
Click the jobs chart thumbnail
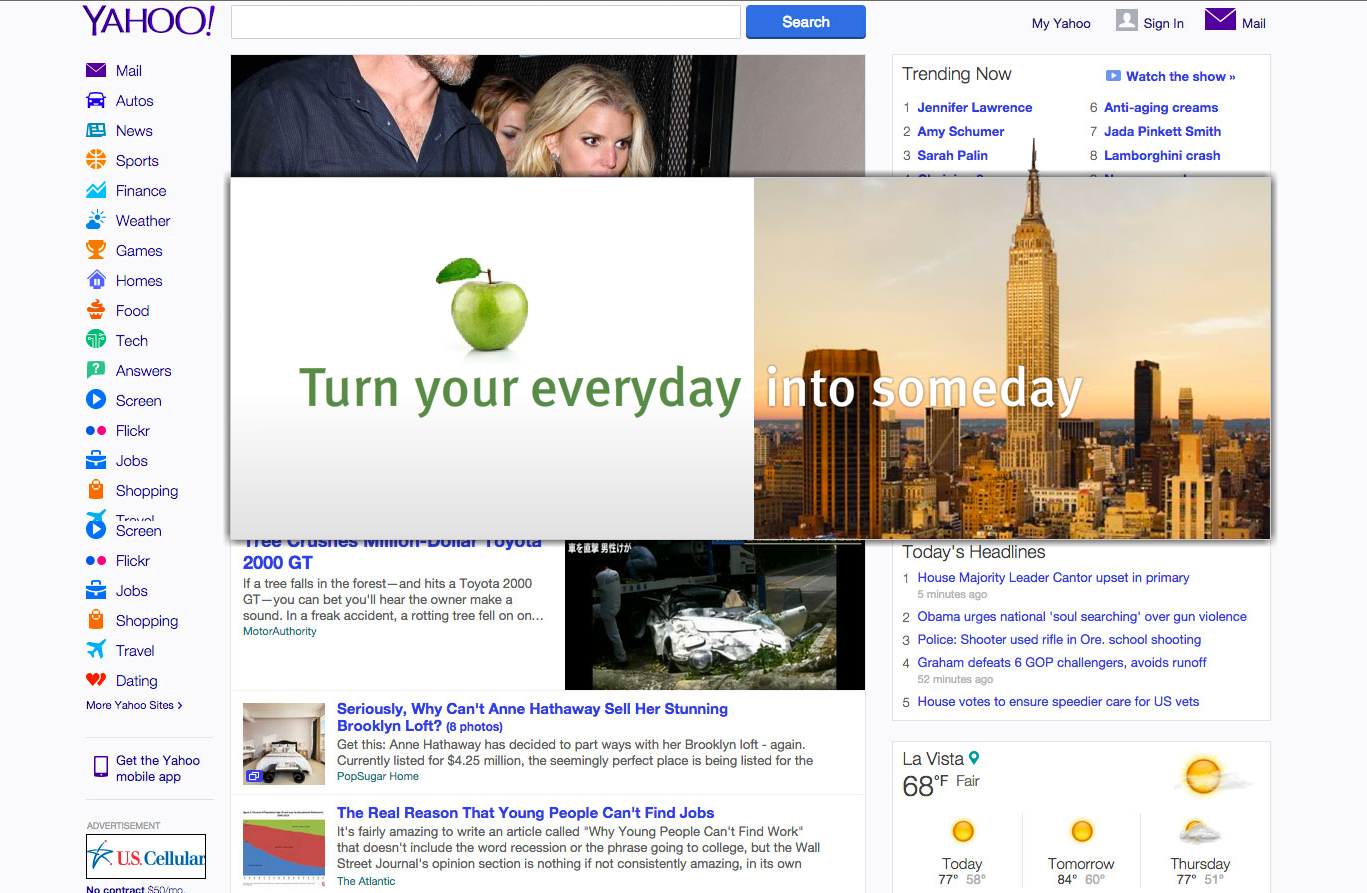pos(284,848)
